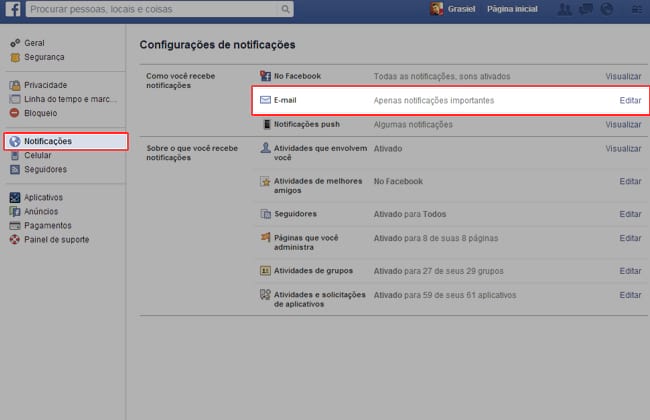Click the Anúncios sidebar icon
The image size is (650, 420).
click(x=15, y=211)
